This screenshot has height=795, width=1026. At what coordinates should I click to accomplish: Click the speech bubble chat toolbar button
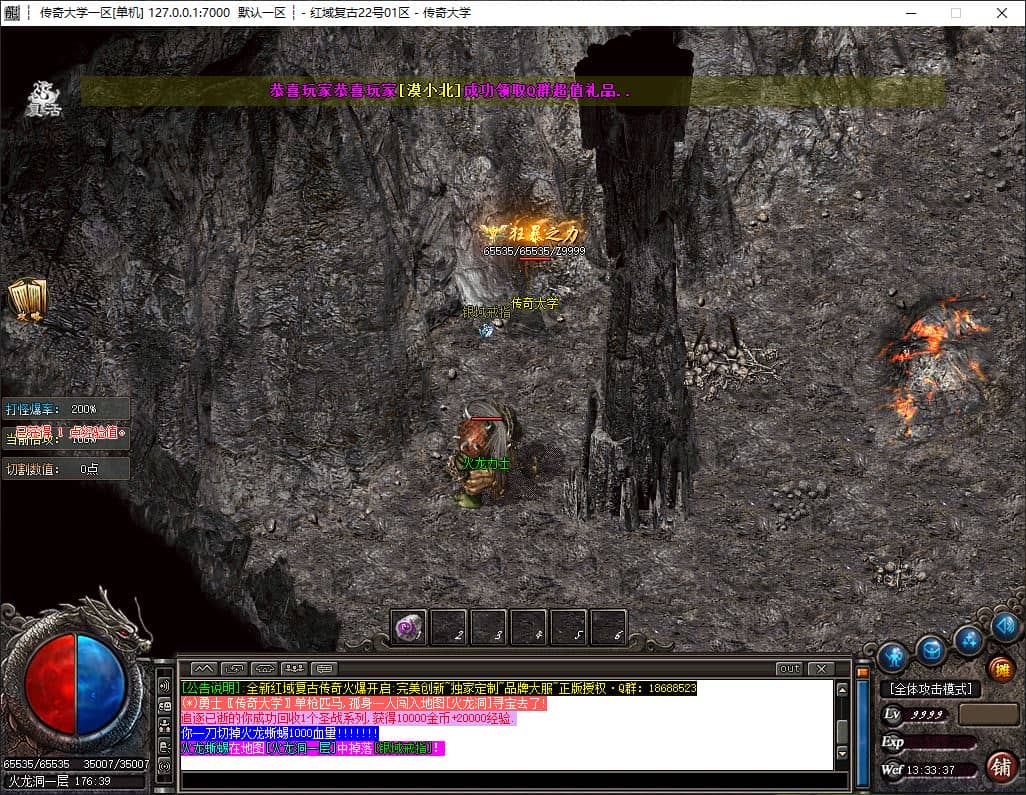coord(324,668)
